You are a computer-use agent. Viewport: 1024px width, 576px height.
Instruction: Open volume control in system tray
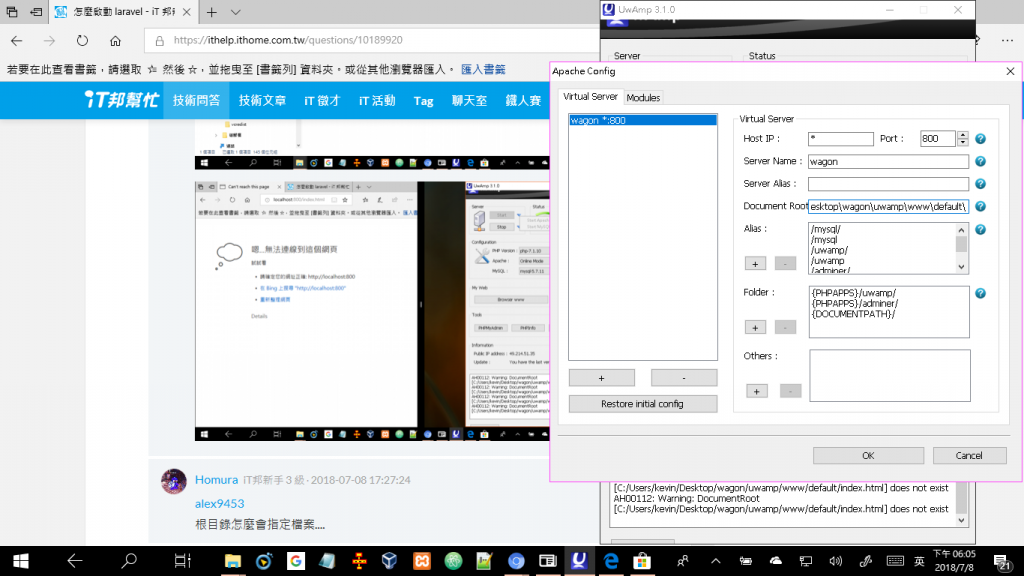tap(835, 561)
